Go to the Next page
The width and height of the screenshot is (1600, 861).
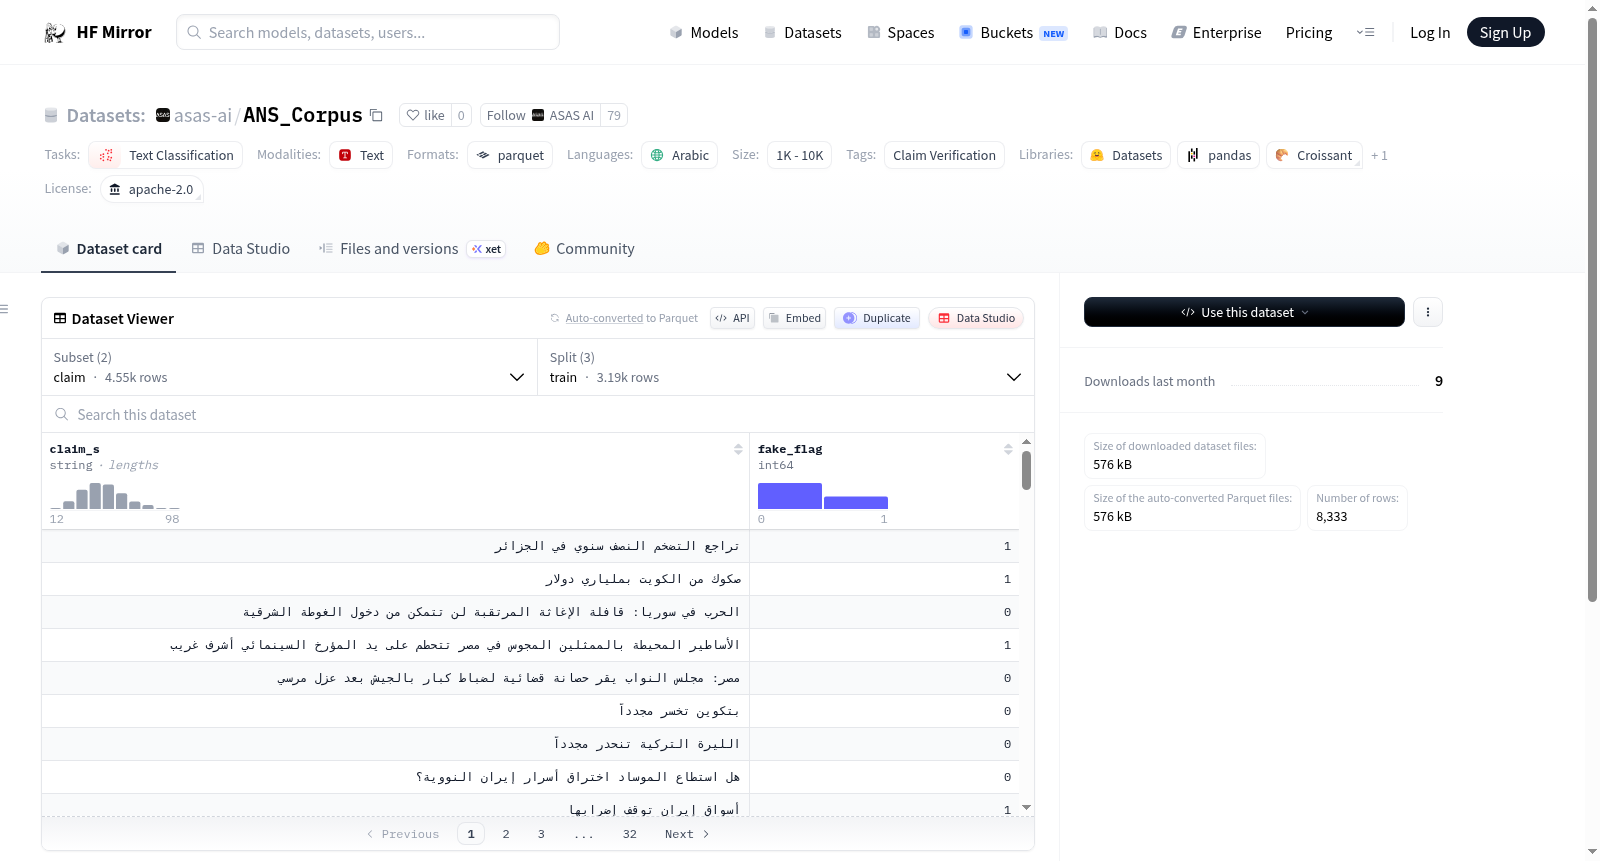pyautogui.click(x=687, y=834)
